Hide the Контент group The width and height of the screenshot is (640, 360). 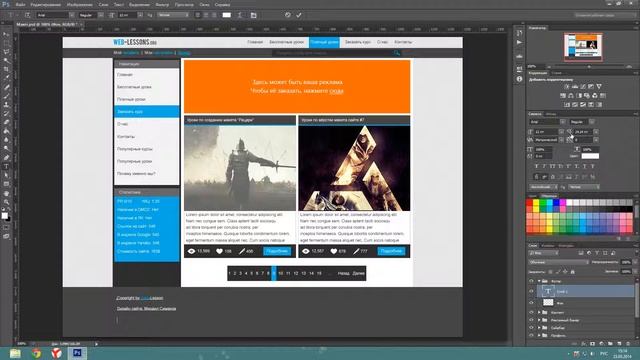point(531,312)
